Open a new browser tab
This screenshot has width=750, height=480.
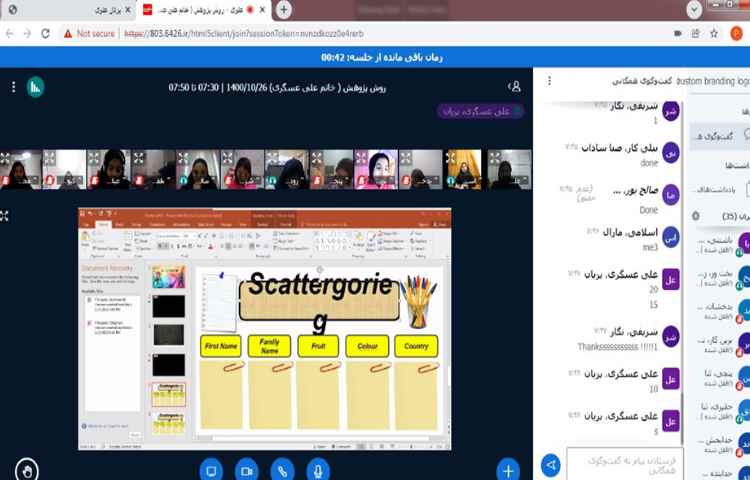pyautogui.click(x=284, y=10)
